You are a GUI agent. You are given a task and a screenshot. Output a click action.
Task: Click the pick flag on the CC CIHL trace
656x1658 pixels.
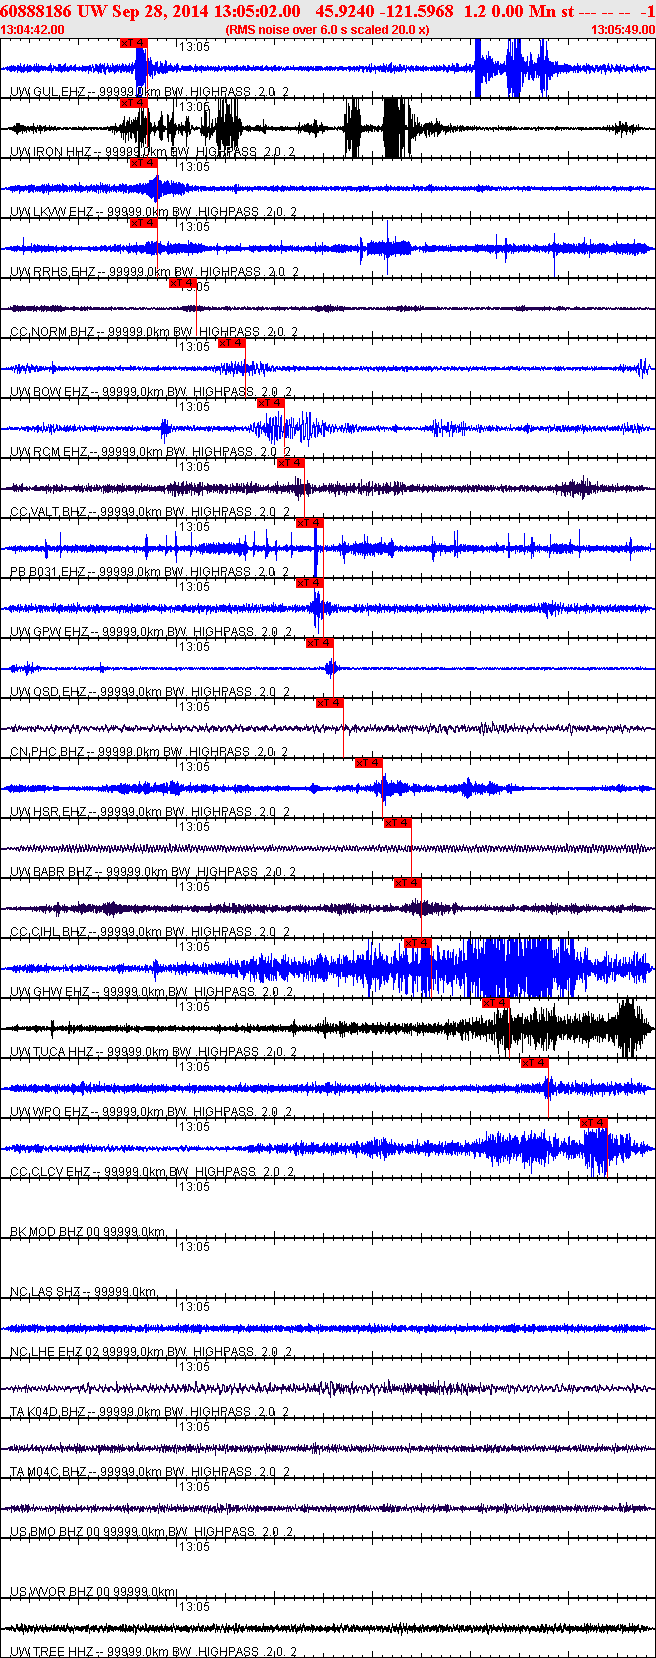click(407, 883)
